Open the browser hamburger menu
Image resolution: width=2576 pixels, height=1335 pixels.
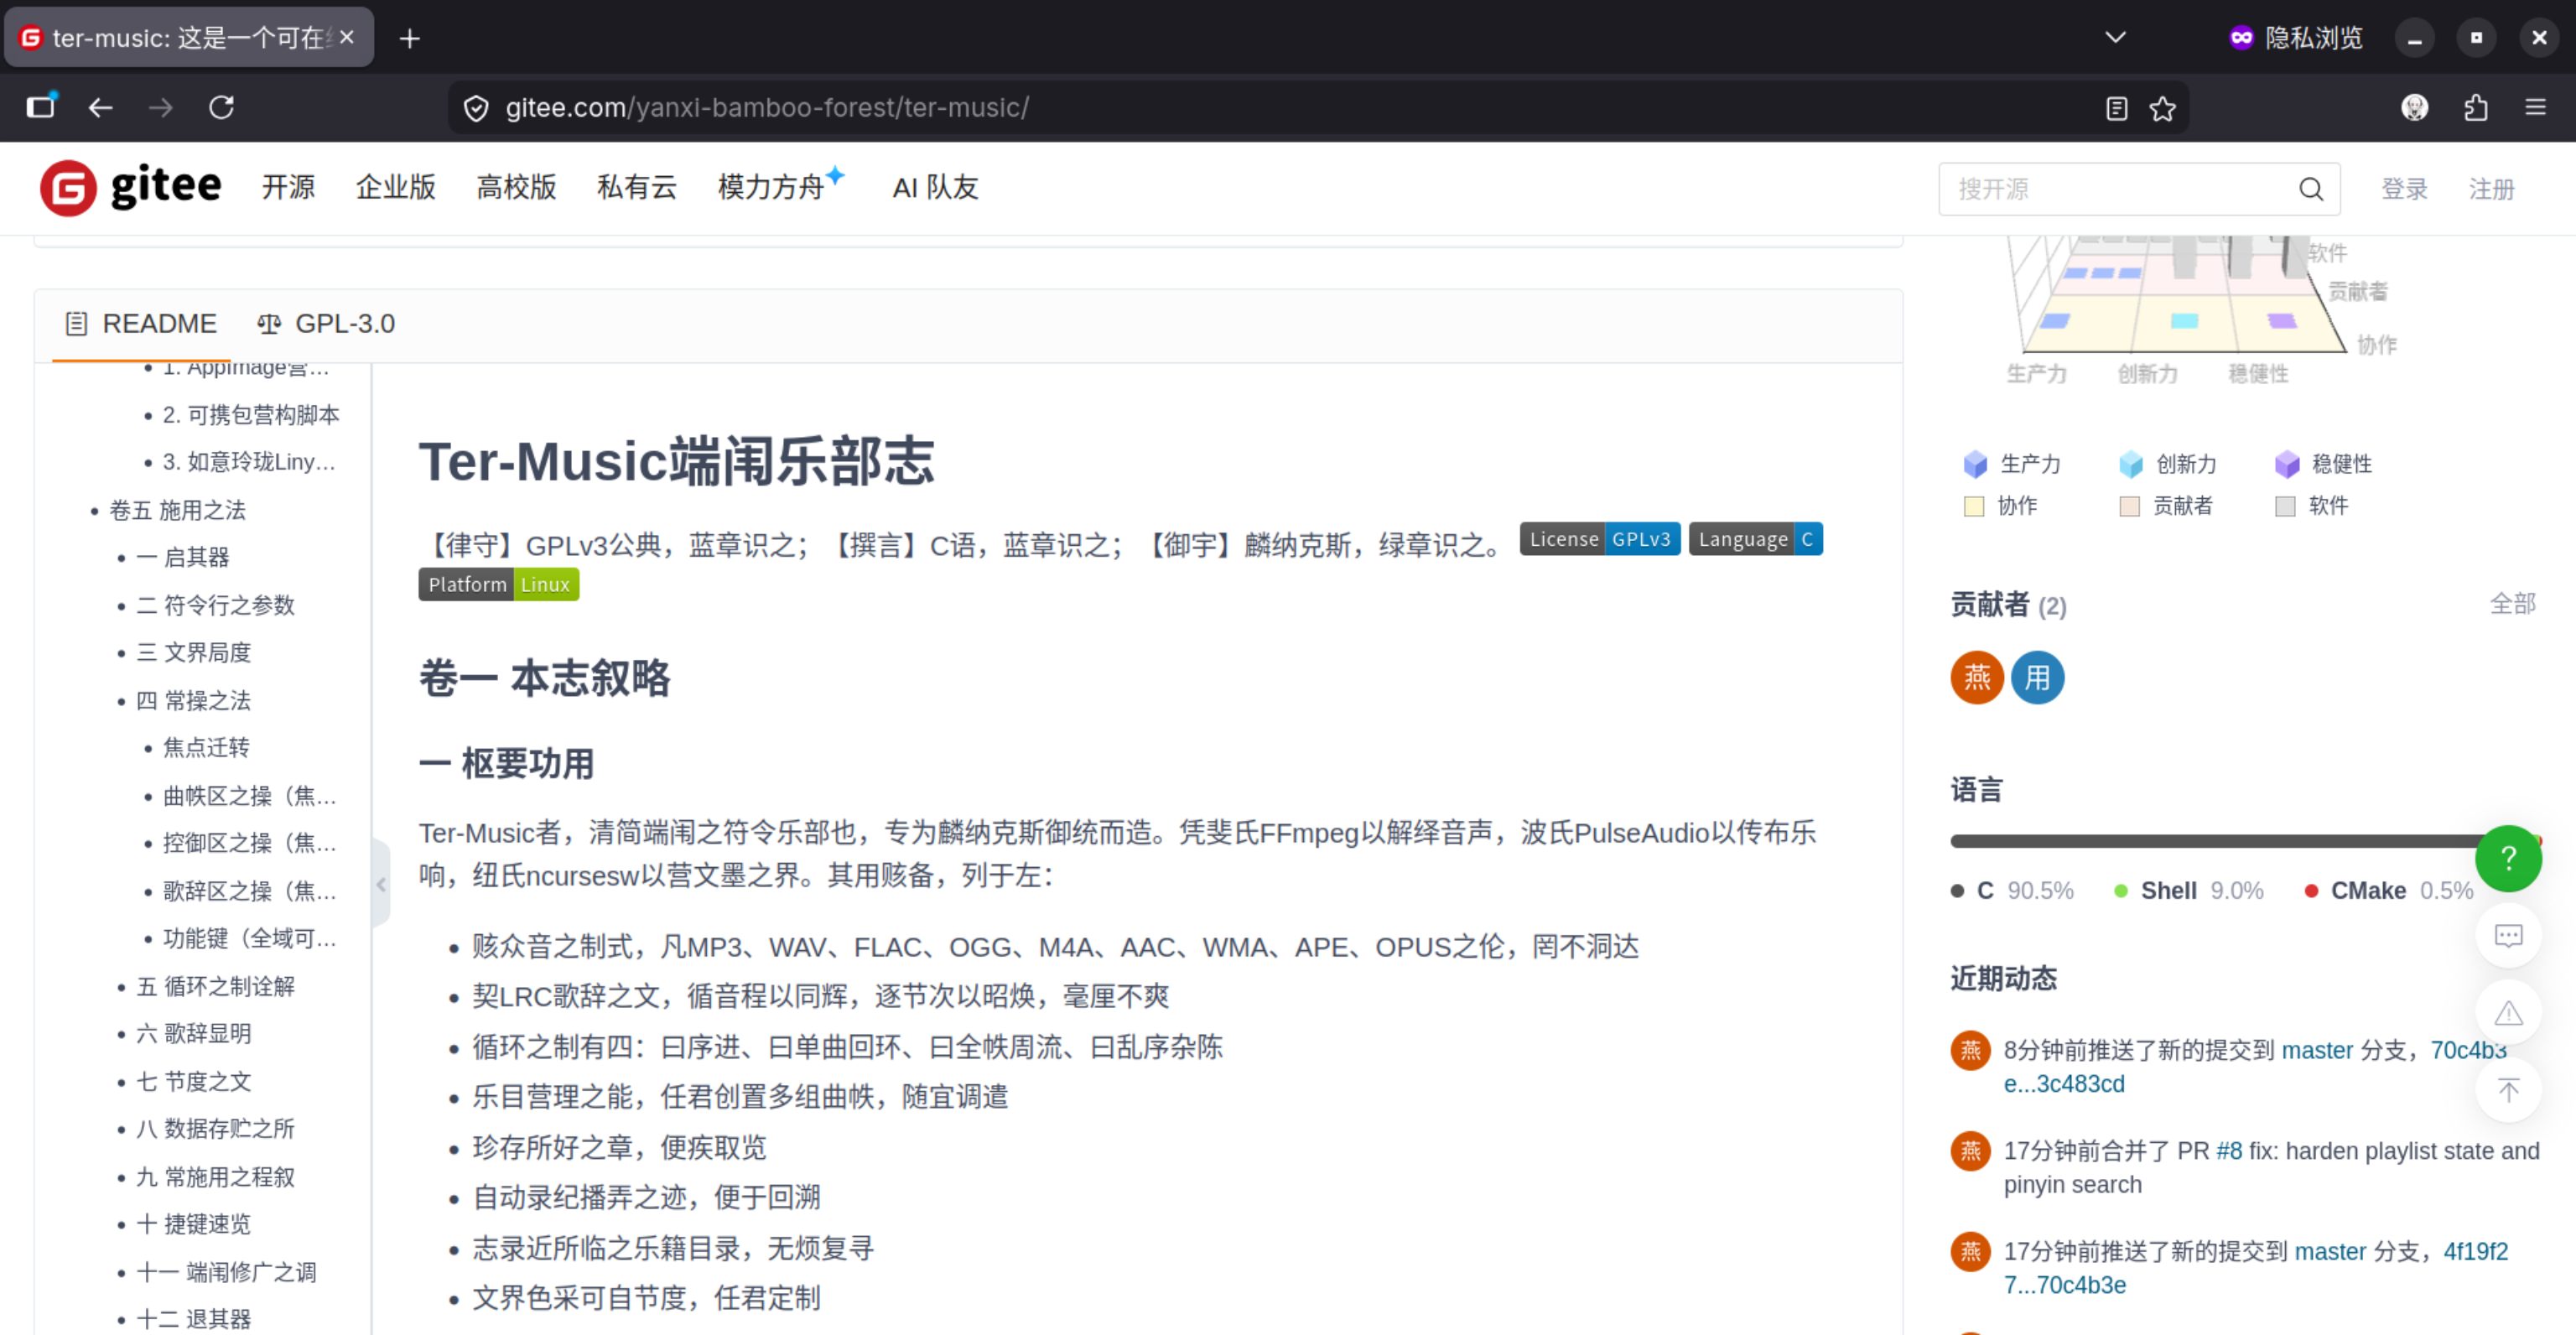point(2535,107)
